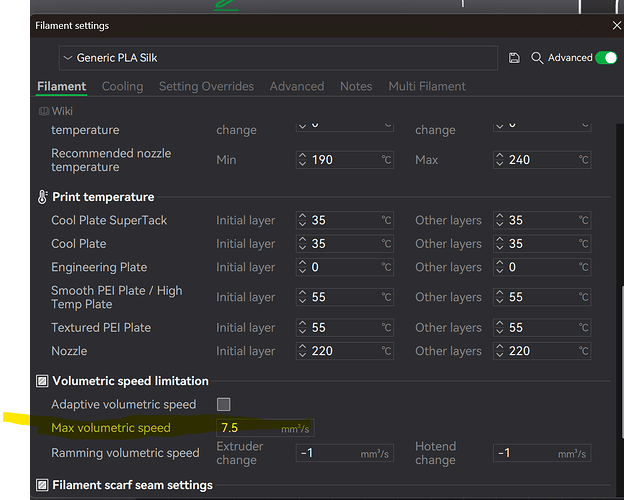
Task: Switch to the Cooling tab
Action: click(x=123, y=86)
